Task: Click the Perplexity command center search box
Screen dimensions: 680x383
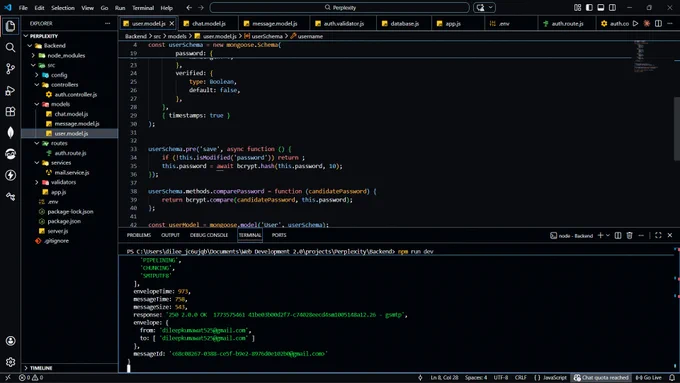Action: (340, 8)
